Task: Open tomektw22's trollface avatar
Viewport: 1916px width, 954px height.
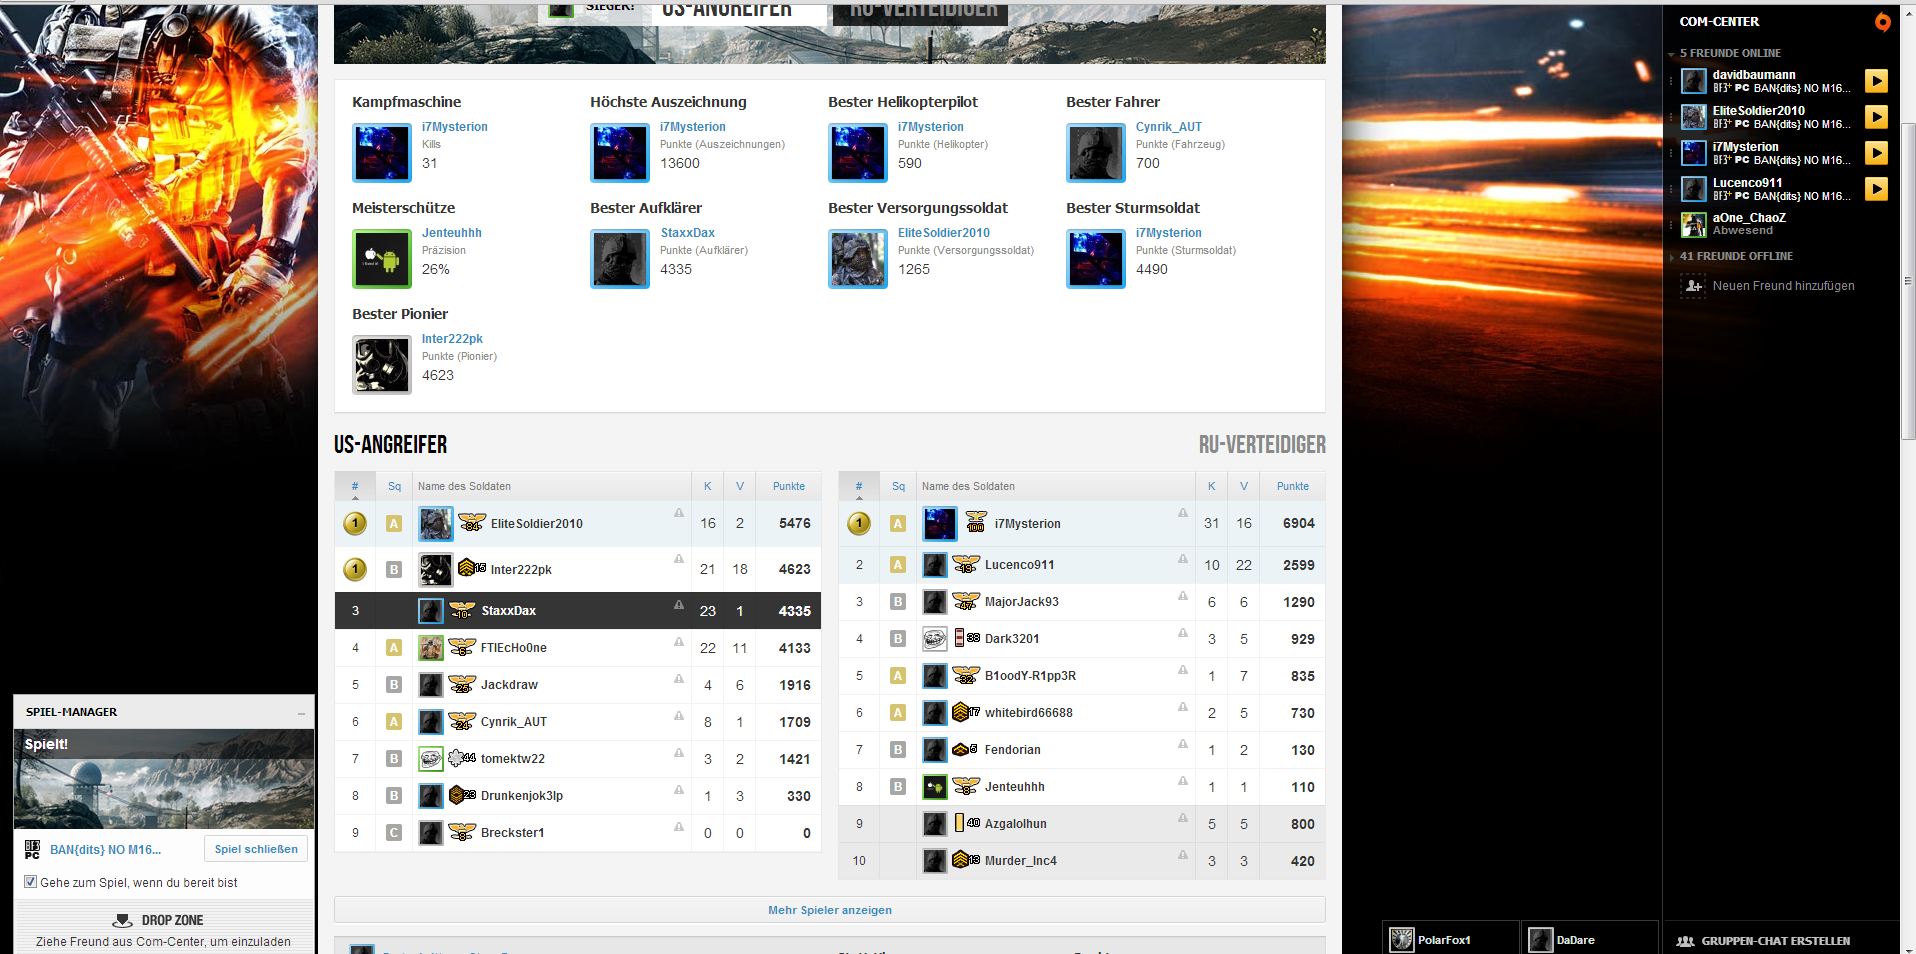Action: [431, 759]
